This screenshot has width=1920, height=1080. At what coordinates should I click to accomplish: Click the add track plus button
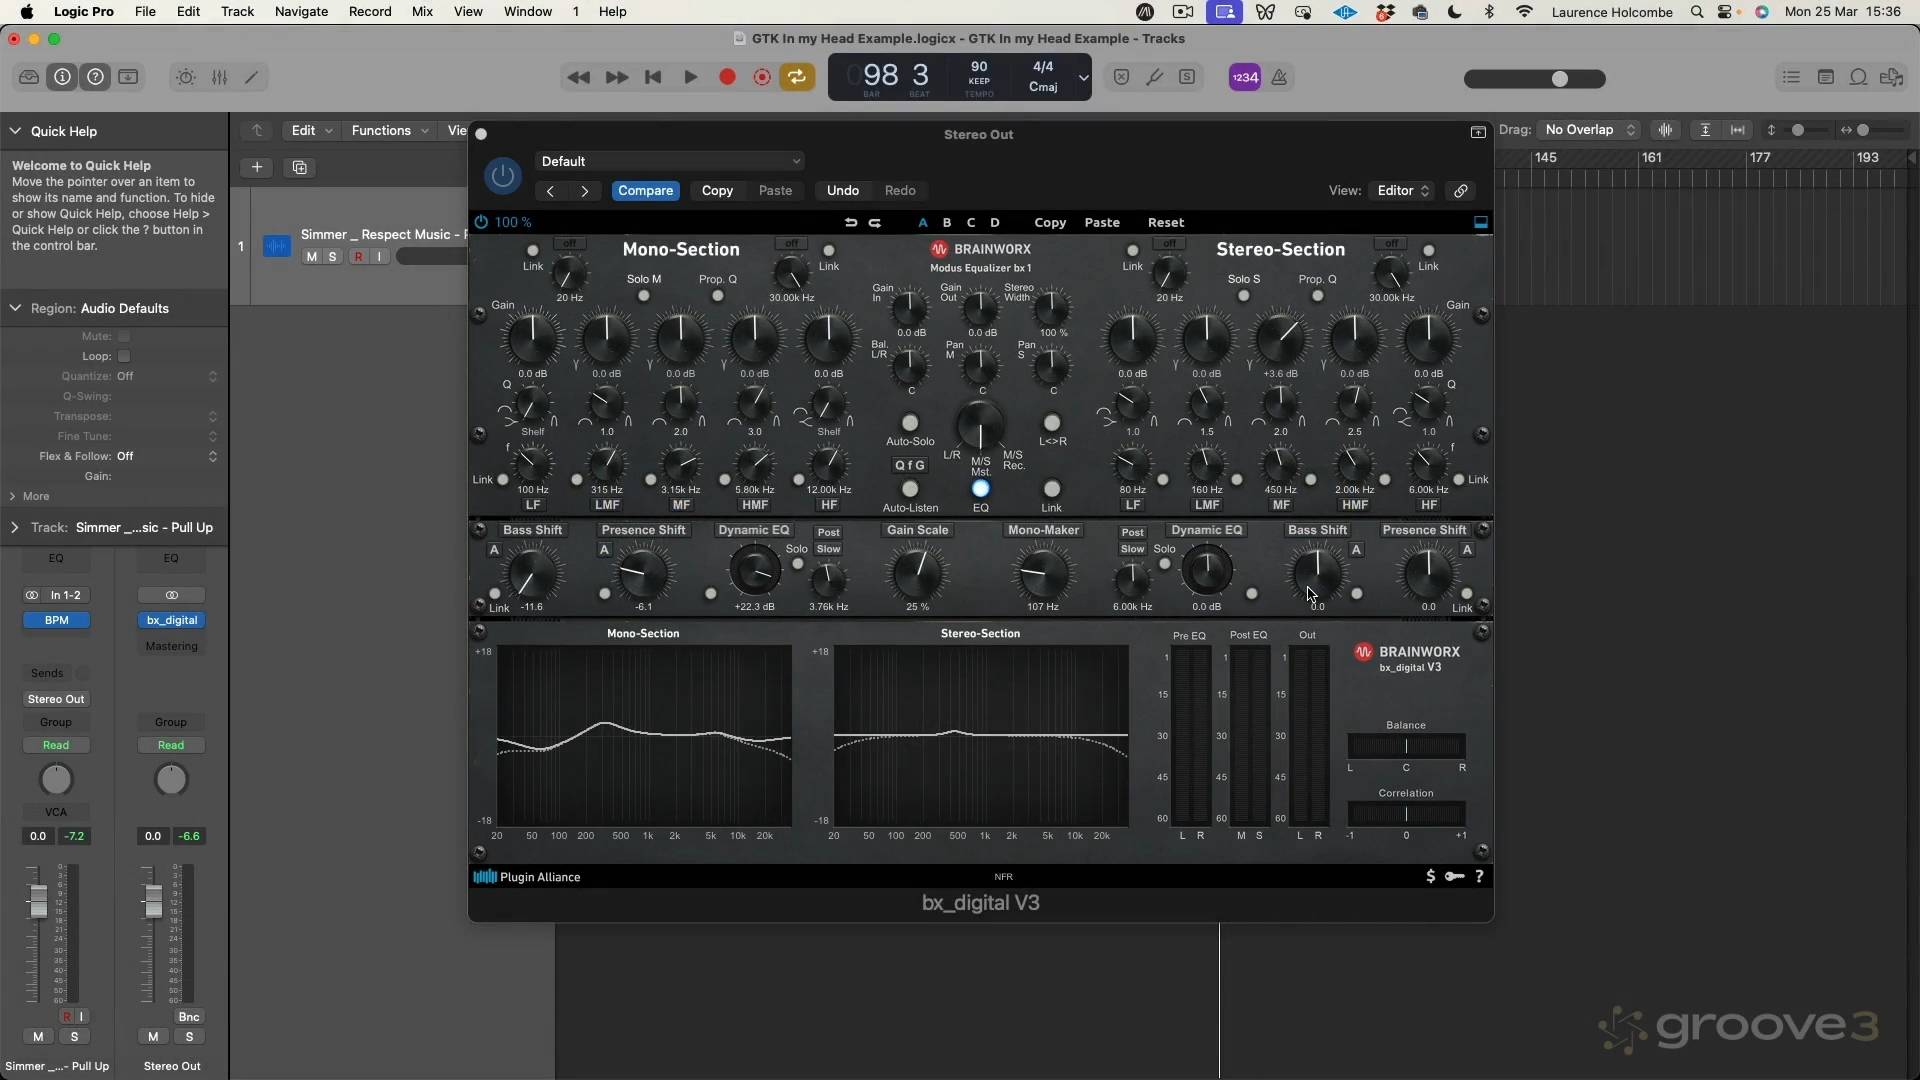[x=257, y=167]
